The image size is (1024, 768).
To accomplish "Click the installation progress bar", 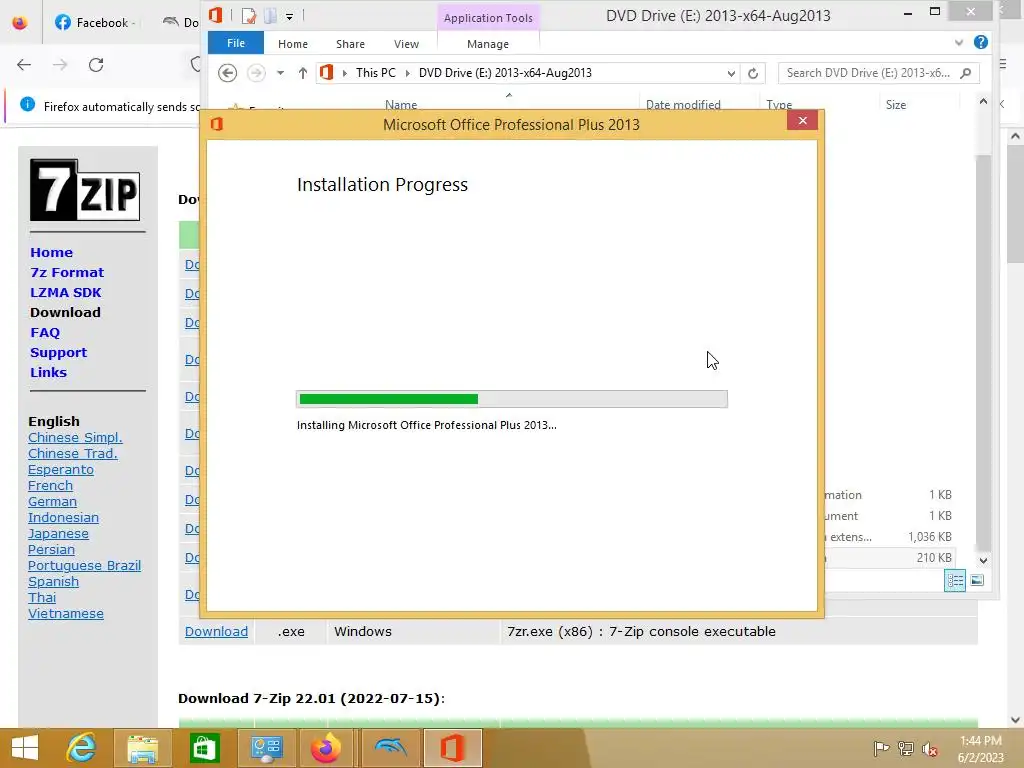I will [x=511, y=399].
